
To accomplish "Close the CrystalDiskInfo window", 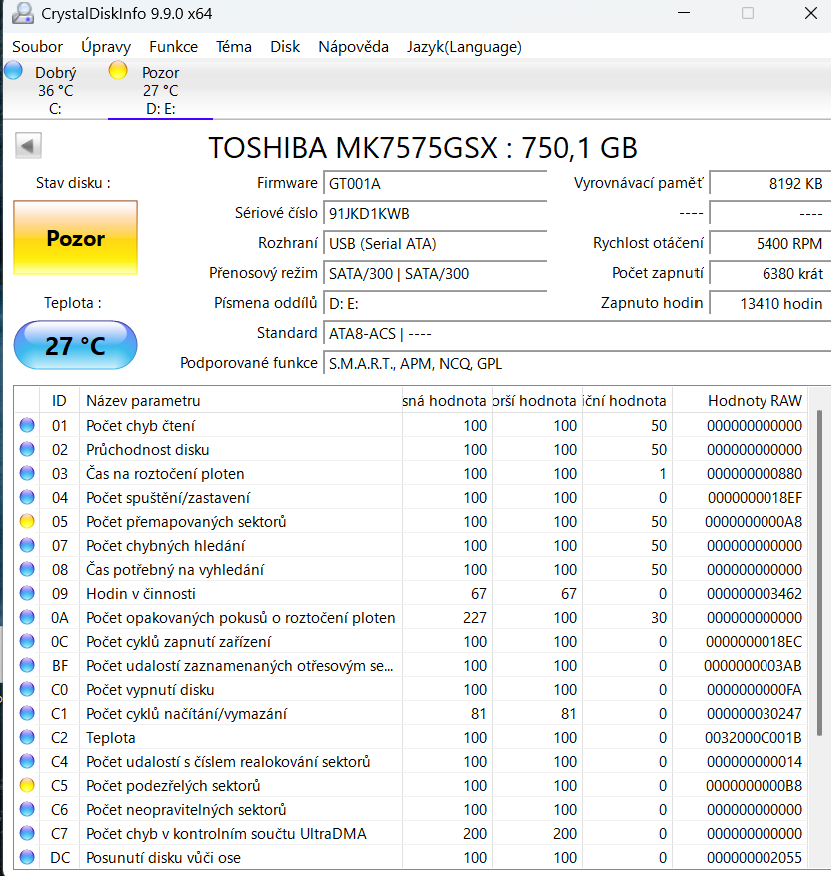I will point(811,13).
